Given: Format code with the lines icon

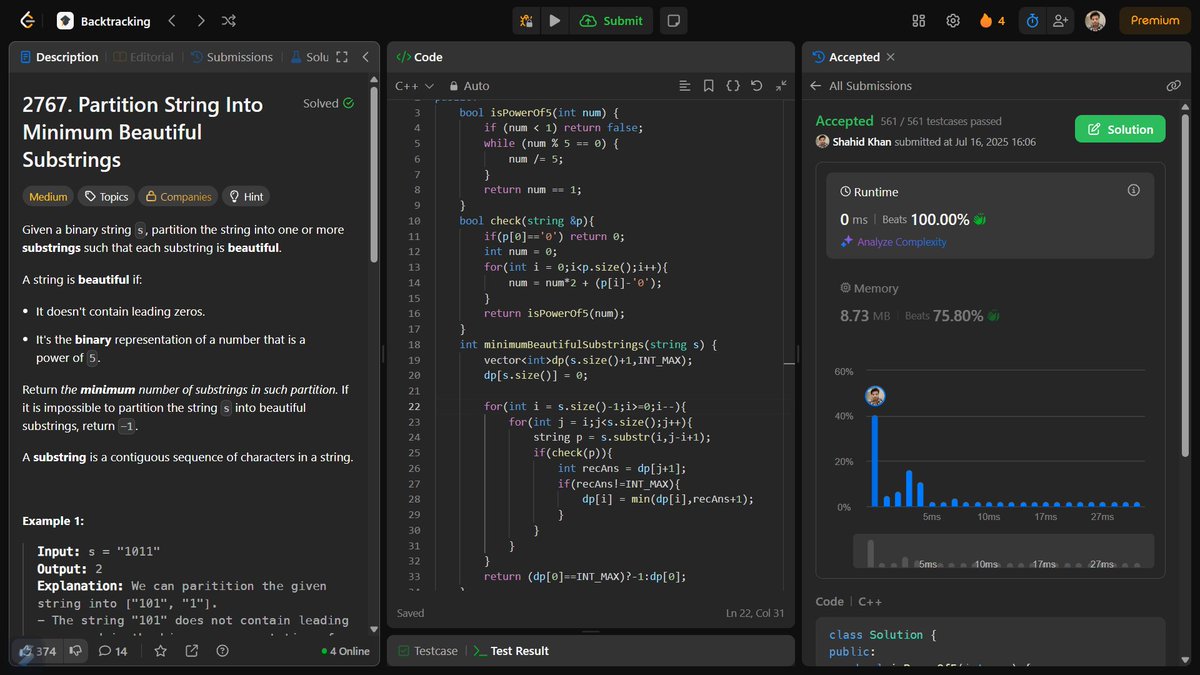Looking at the screenshot, I should 684,86.
